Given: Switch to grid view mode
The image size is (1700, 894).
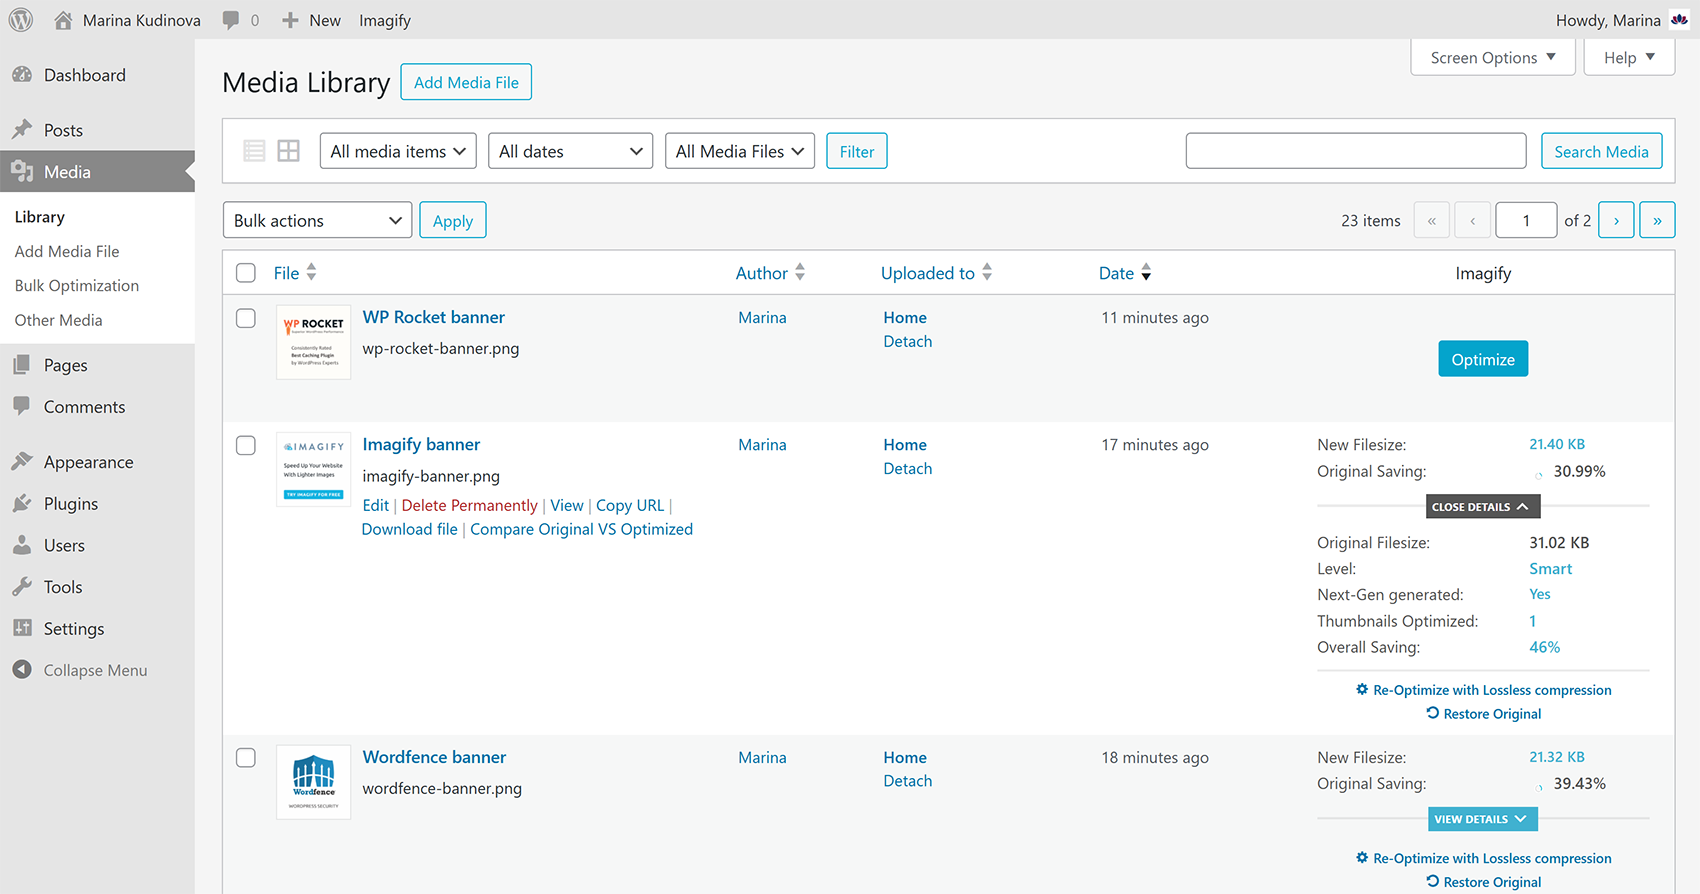Looking at the screenshot, I should 289,151.
